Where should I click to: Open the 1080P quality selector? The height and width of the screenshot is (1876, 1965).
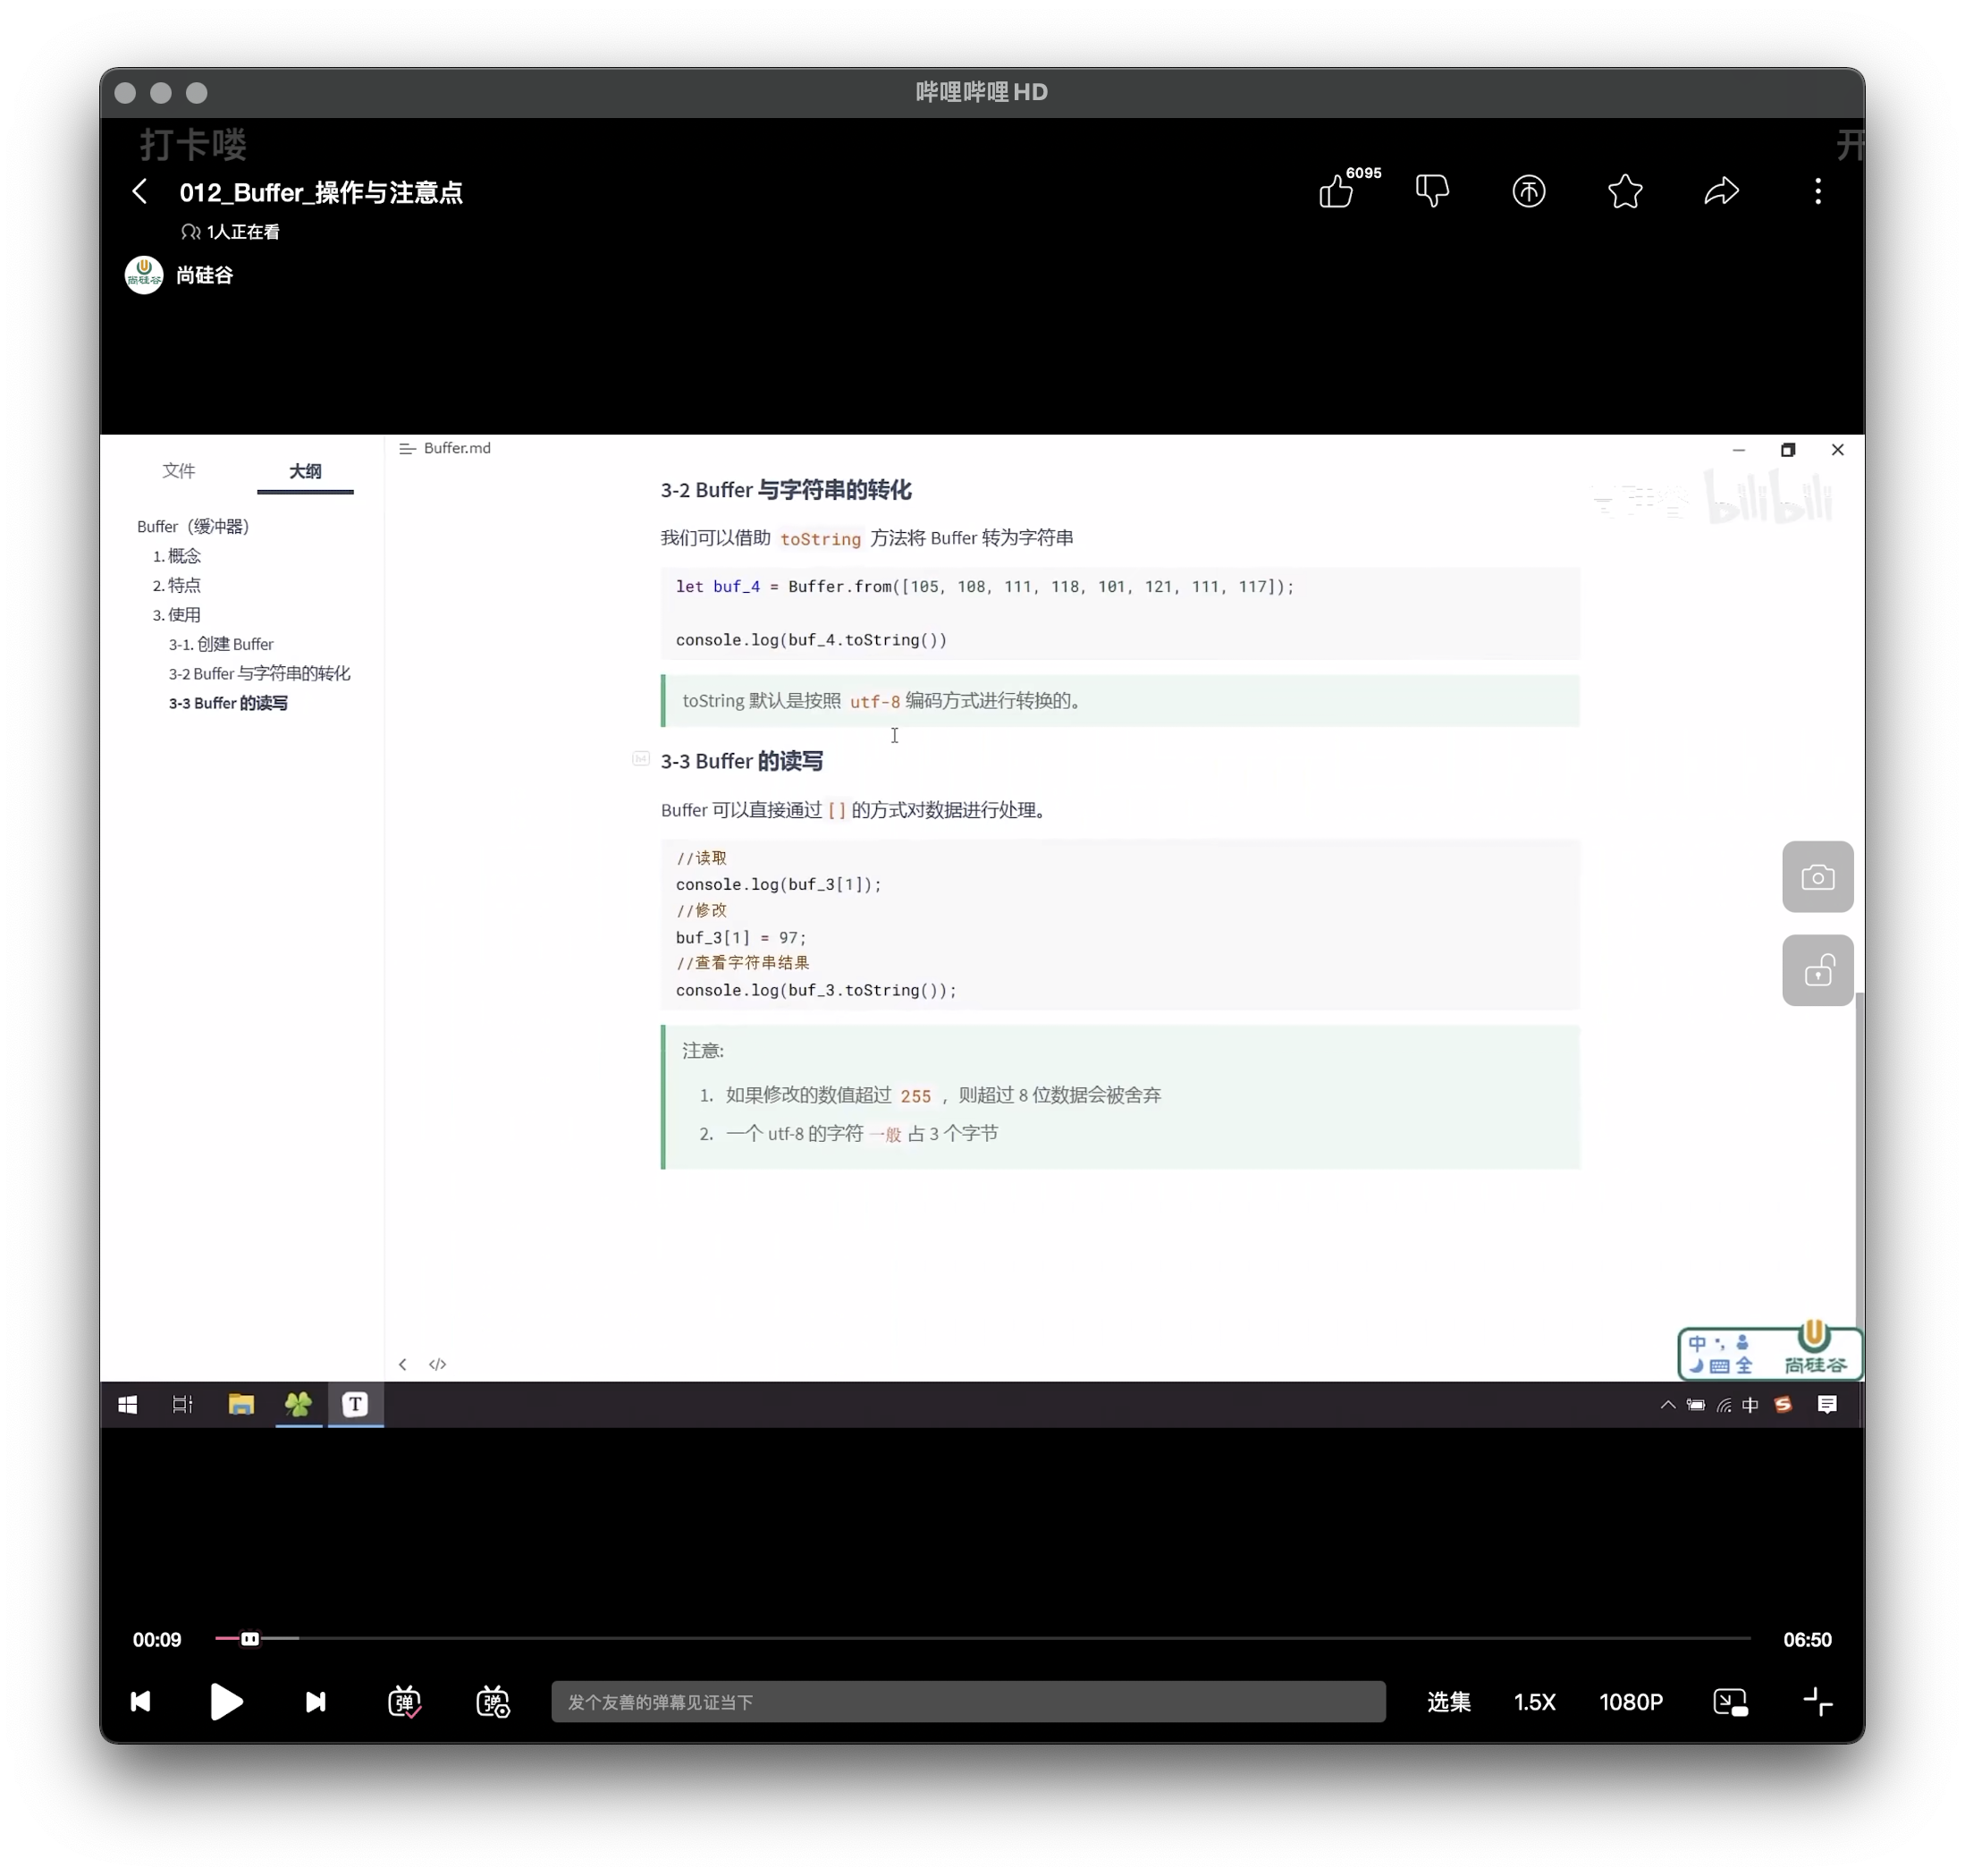tap(1630, 1701)
